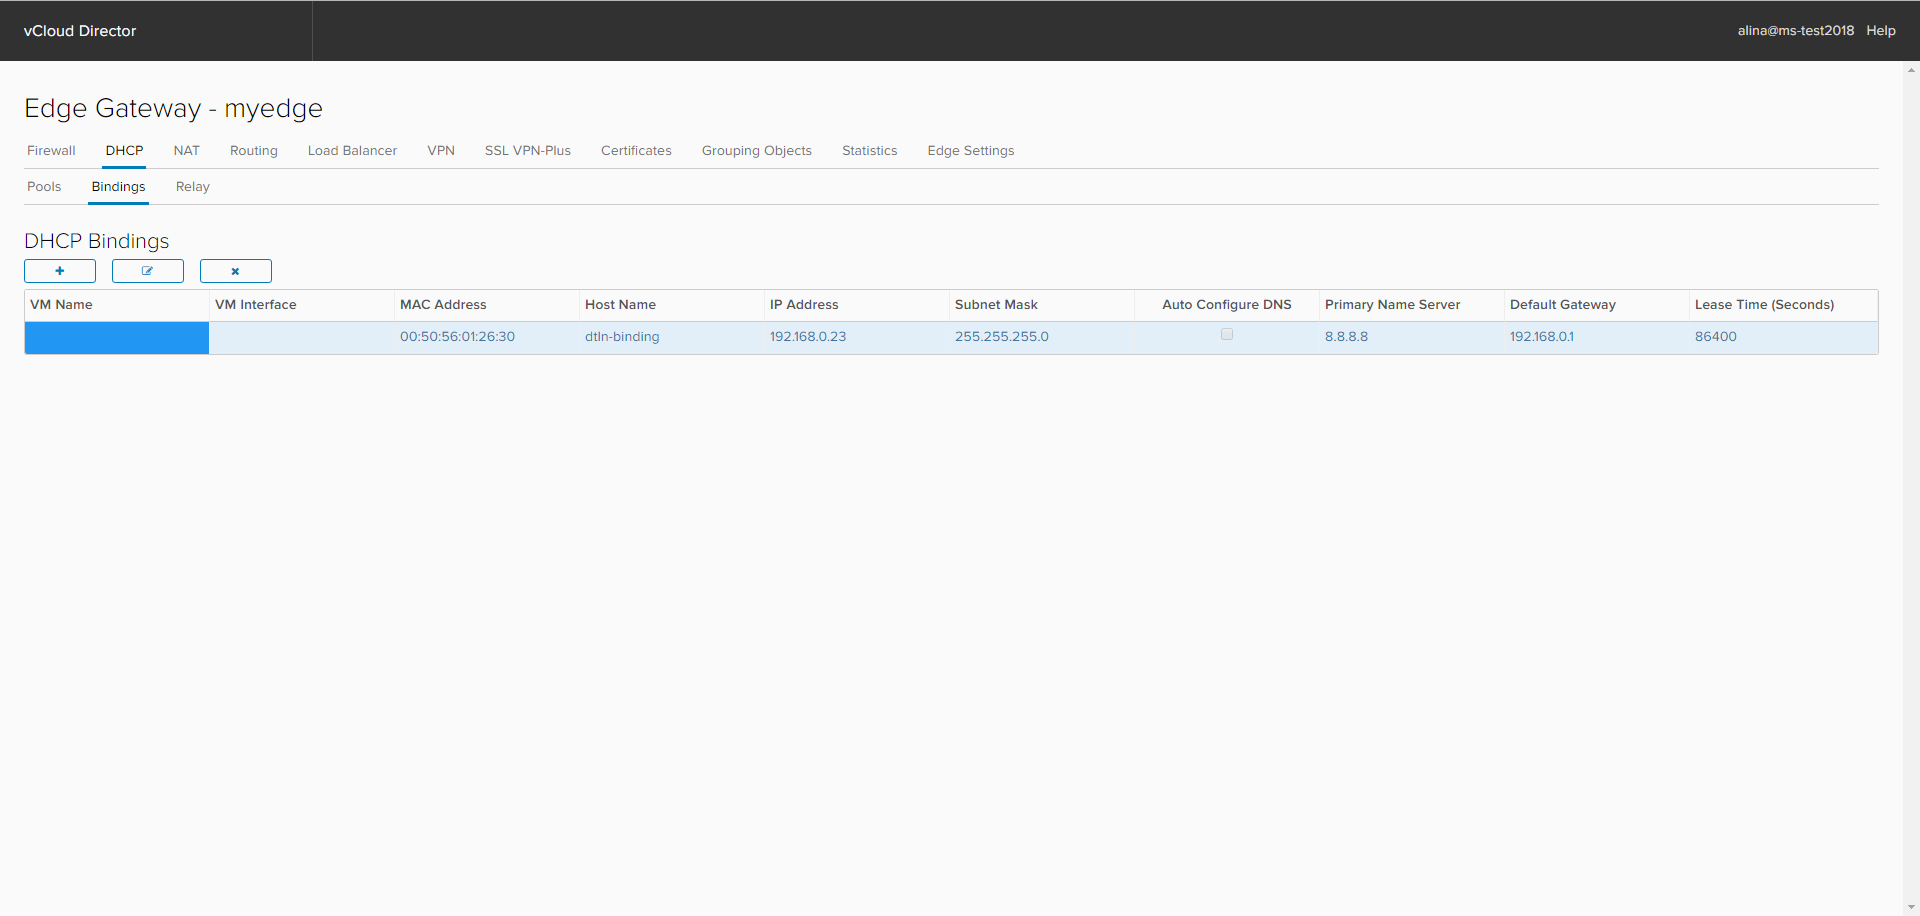The width and height of the screenshot is (1920, 916).
Task: Open the Routing tab
Action: (x=253, y=150)
